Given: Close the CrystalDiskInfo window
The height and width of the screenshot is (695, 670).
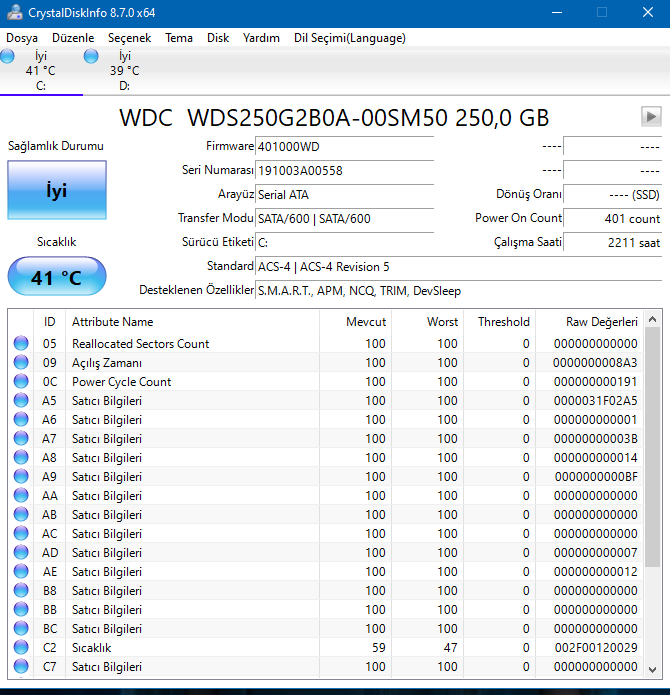Looking at the screenshot, I should click(648, 12).
